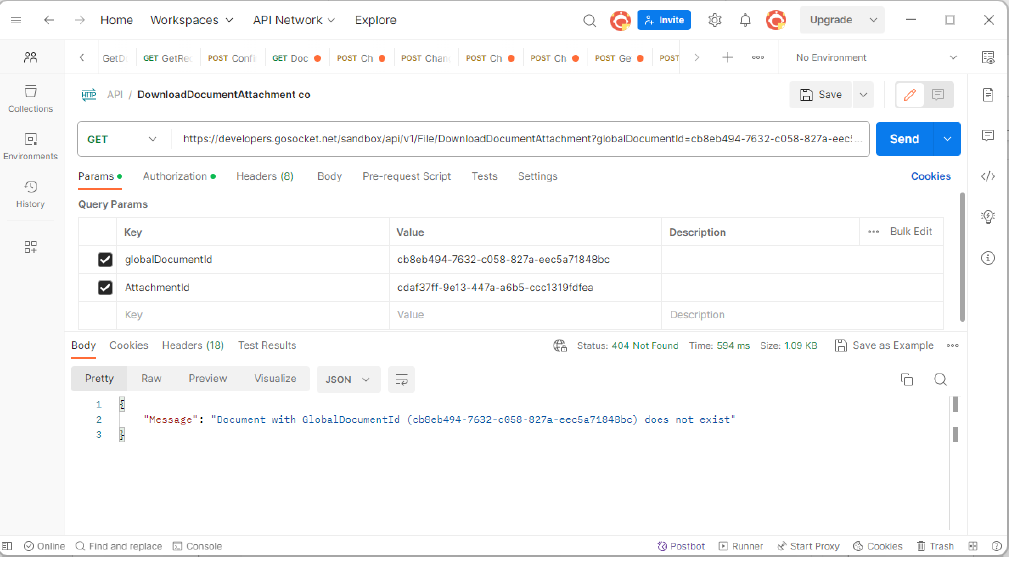
Task: Open the Tests tab
Action: coord(484,176)
